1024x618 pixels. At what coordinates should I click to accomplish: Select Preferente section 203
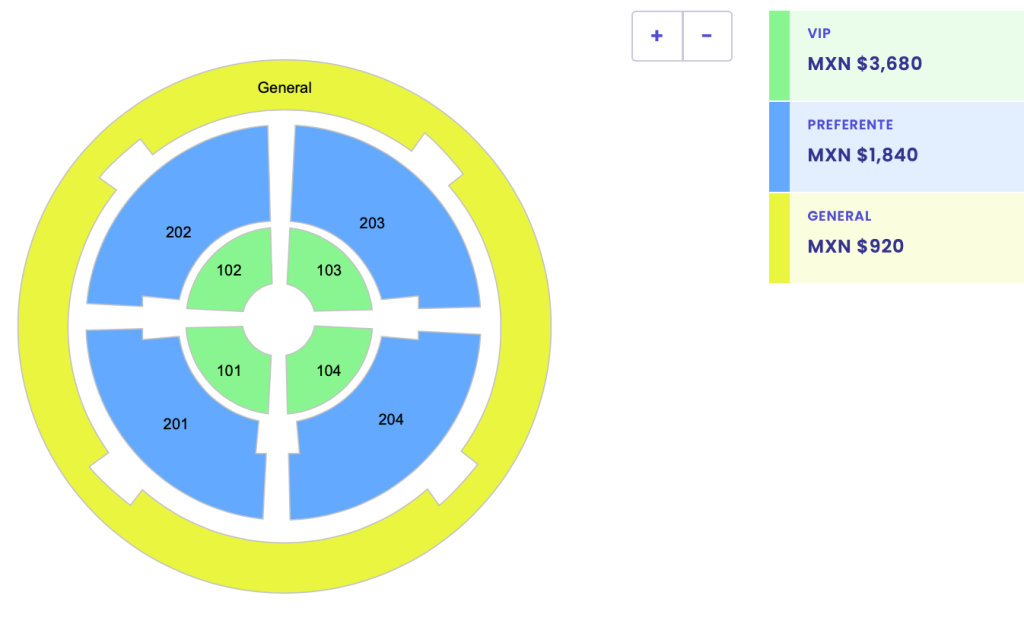tap(372, 224)
